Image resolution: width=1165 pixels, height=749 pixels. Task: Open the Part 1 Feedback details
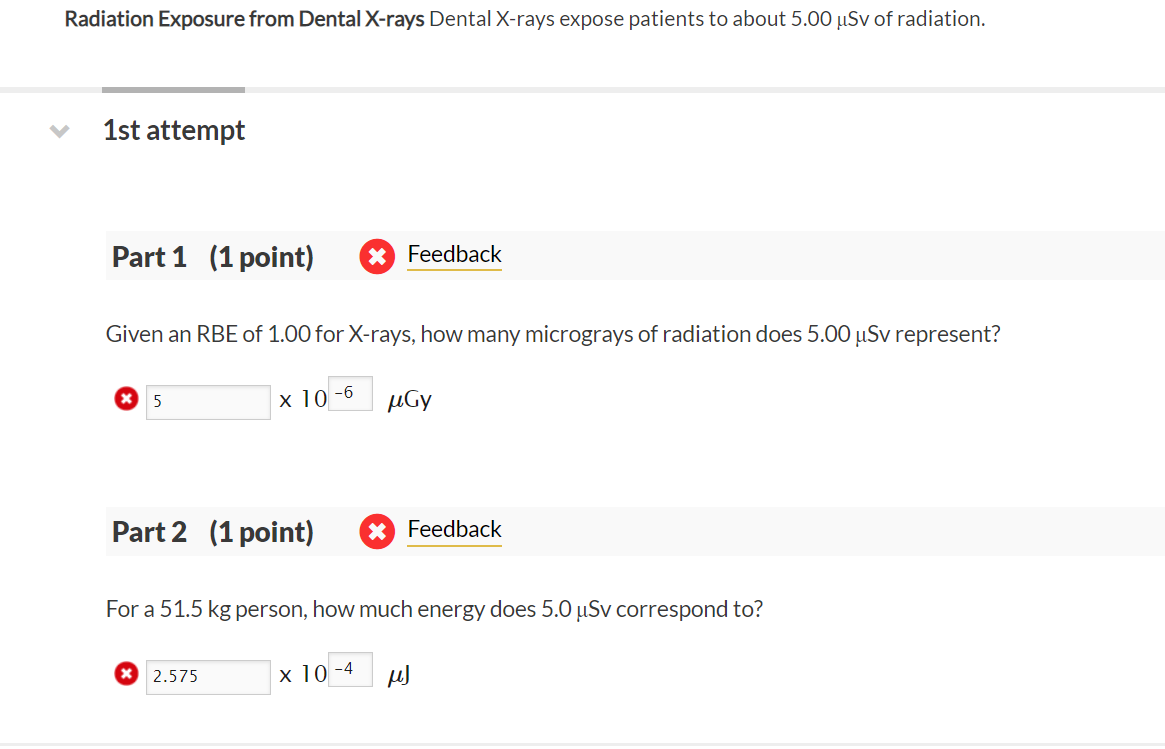pyautogui.click(x=454, y=254)
